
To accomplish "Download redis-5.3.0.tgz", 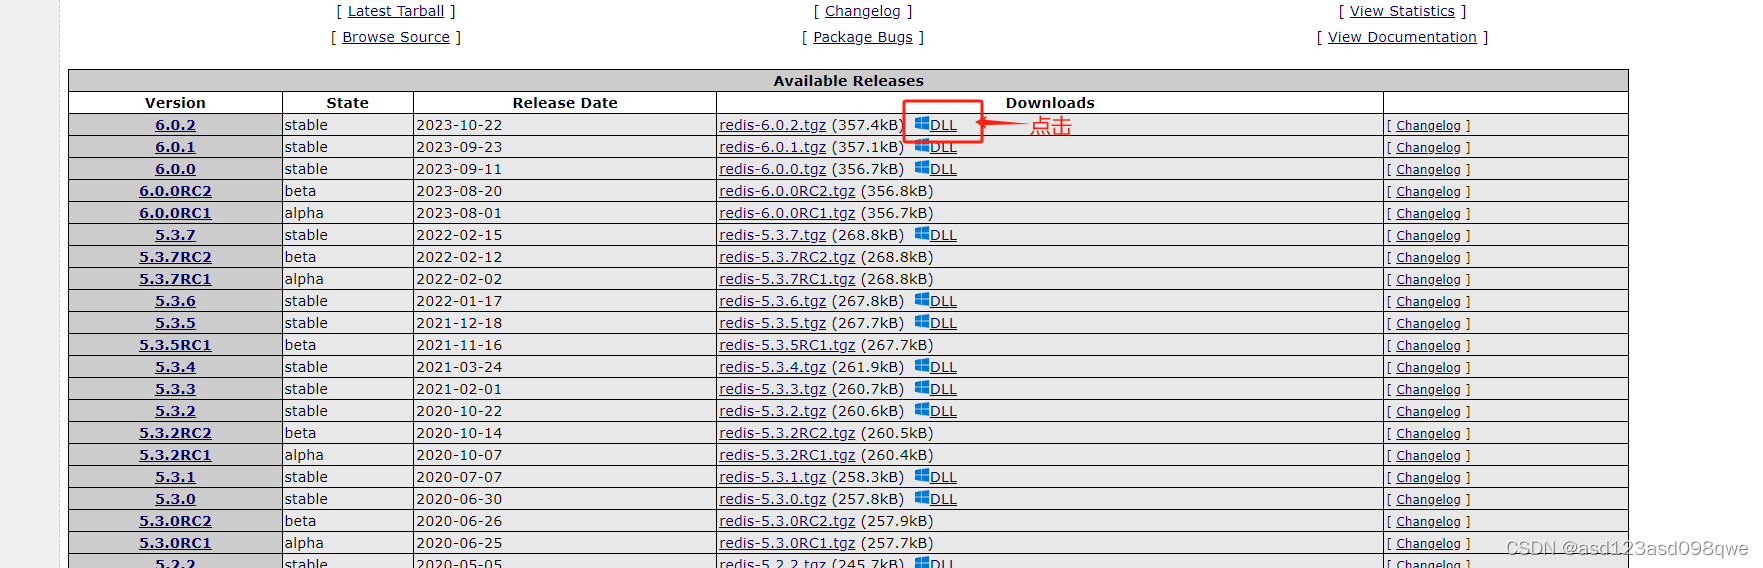I will click(773, 499).
